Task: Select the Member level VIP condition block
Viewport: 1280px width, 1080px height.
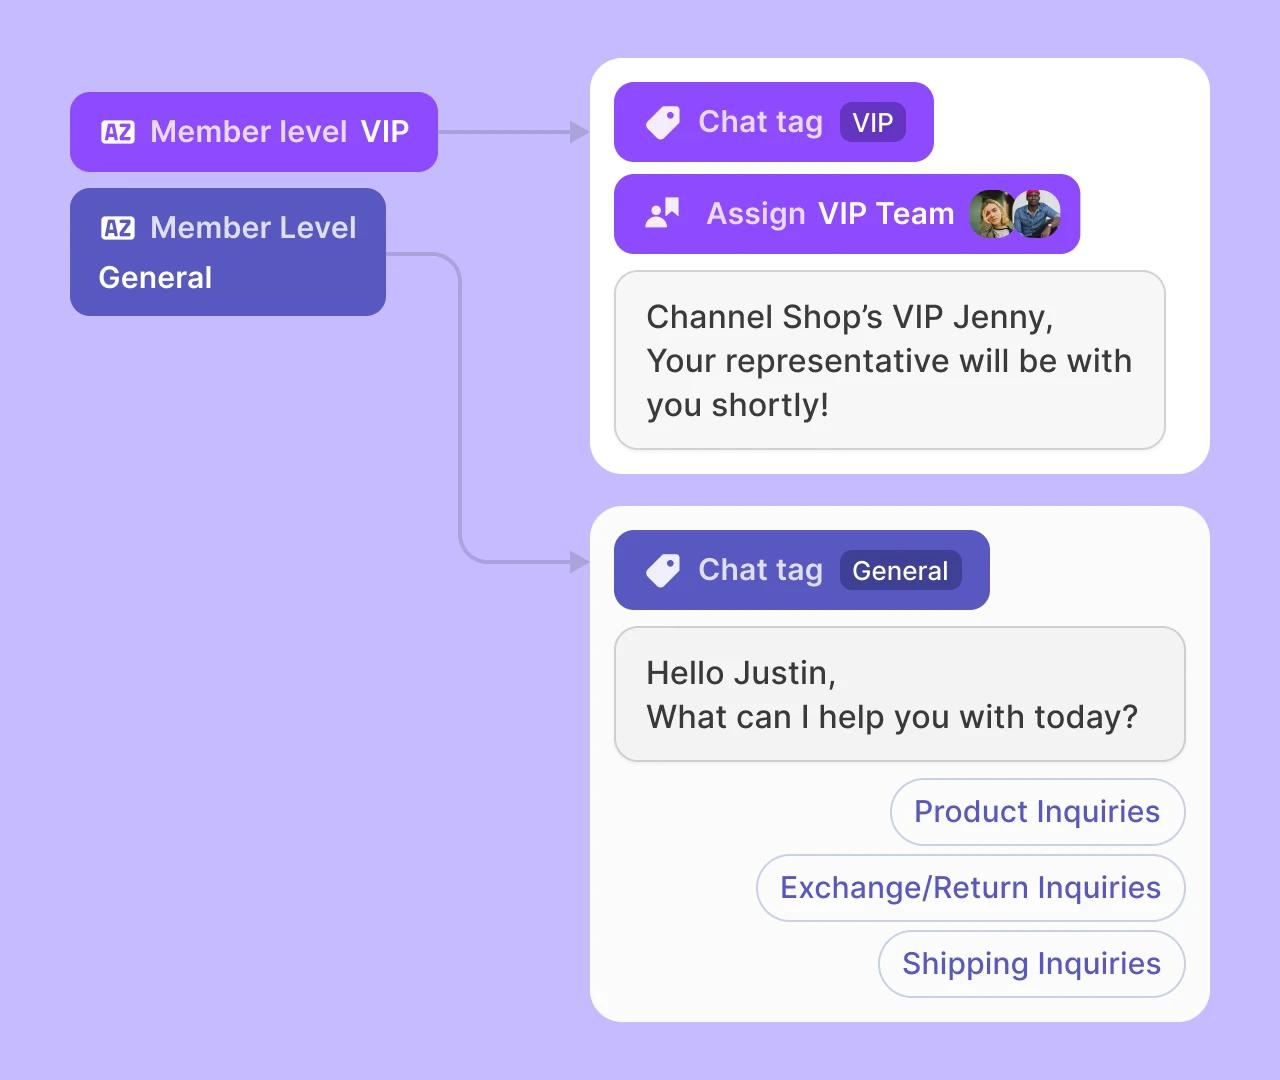Action: 254,132
